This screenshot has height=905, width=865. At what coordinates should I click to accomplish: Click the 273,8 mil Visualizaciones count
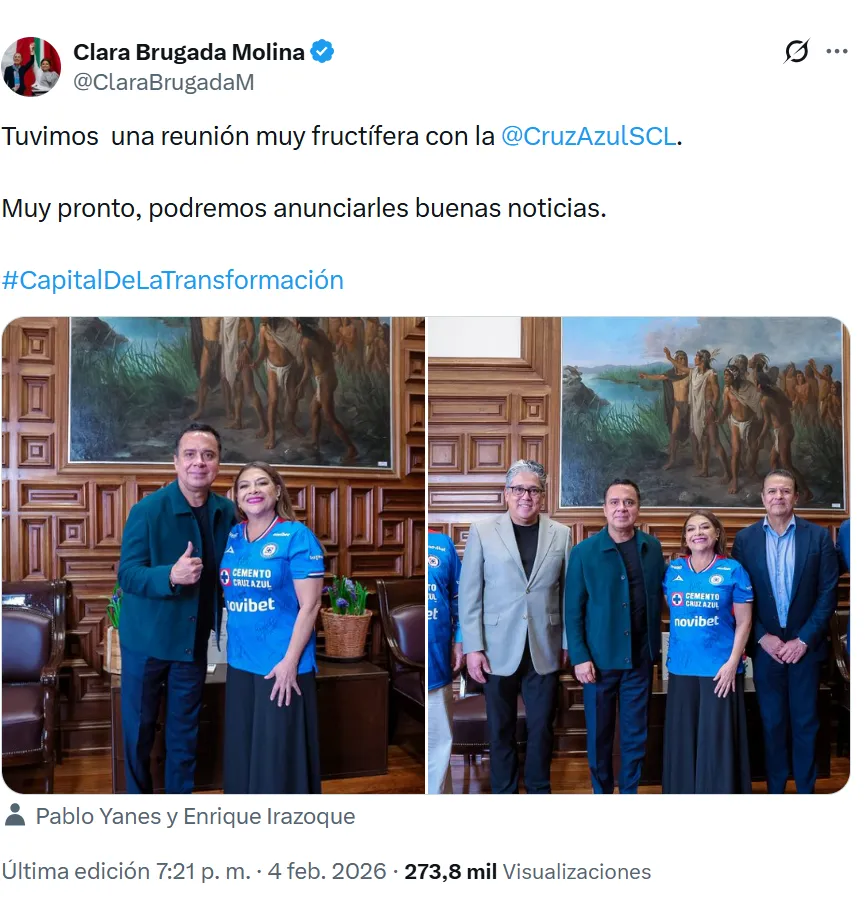point(527,872)
